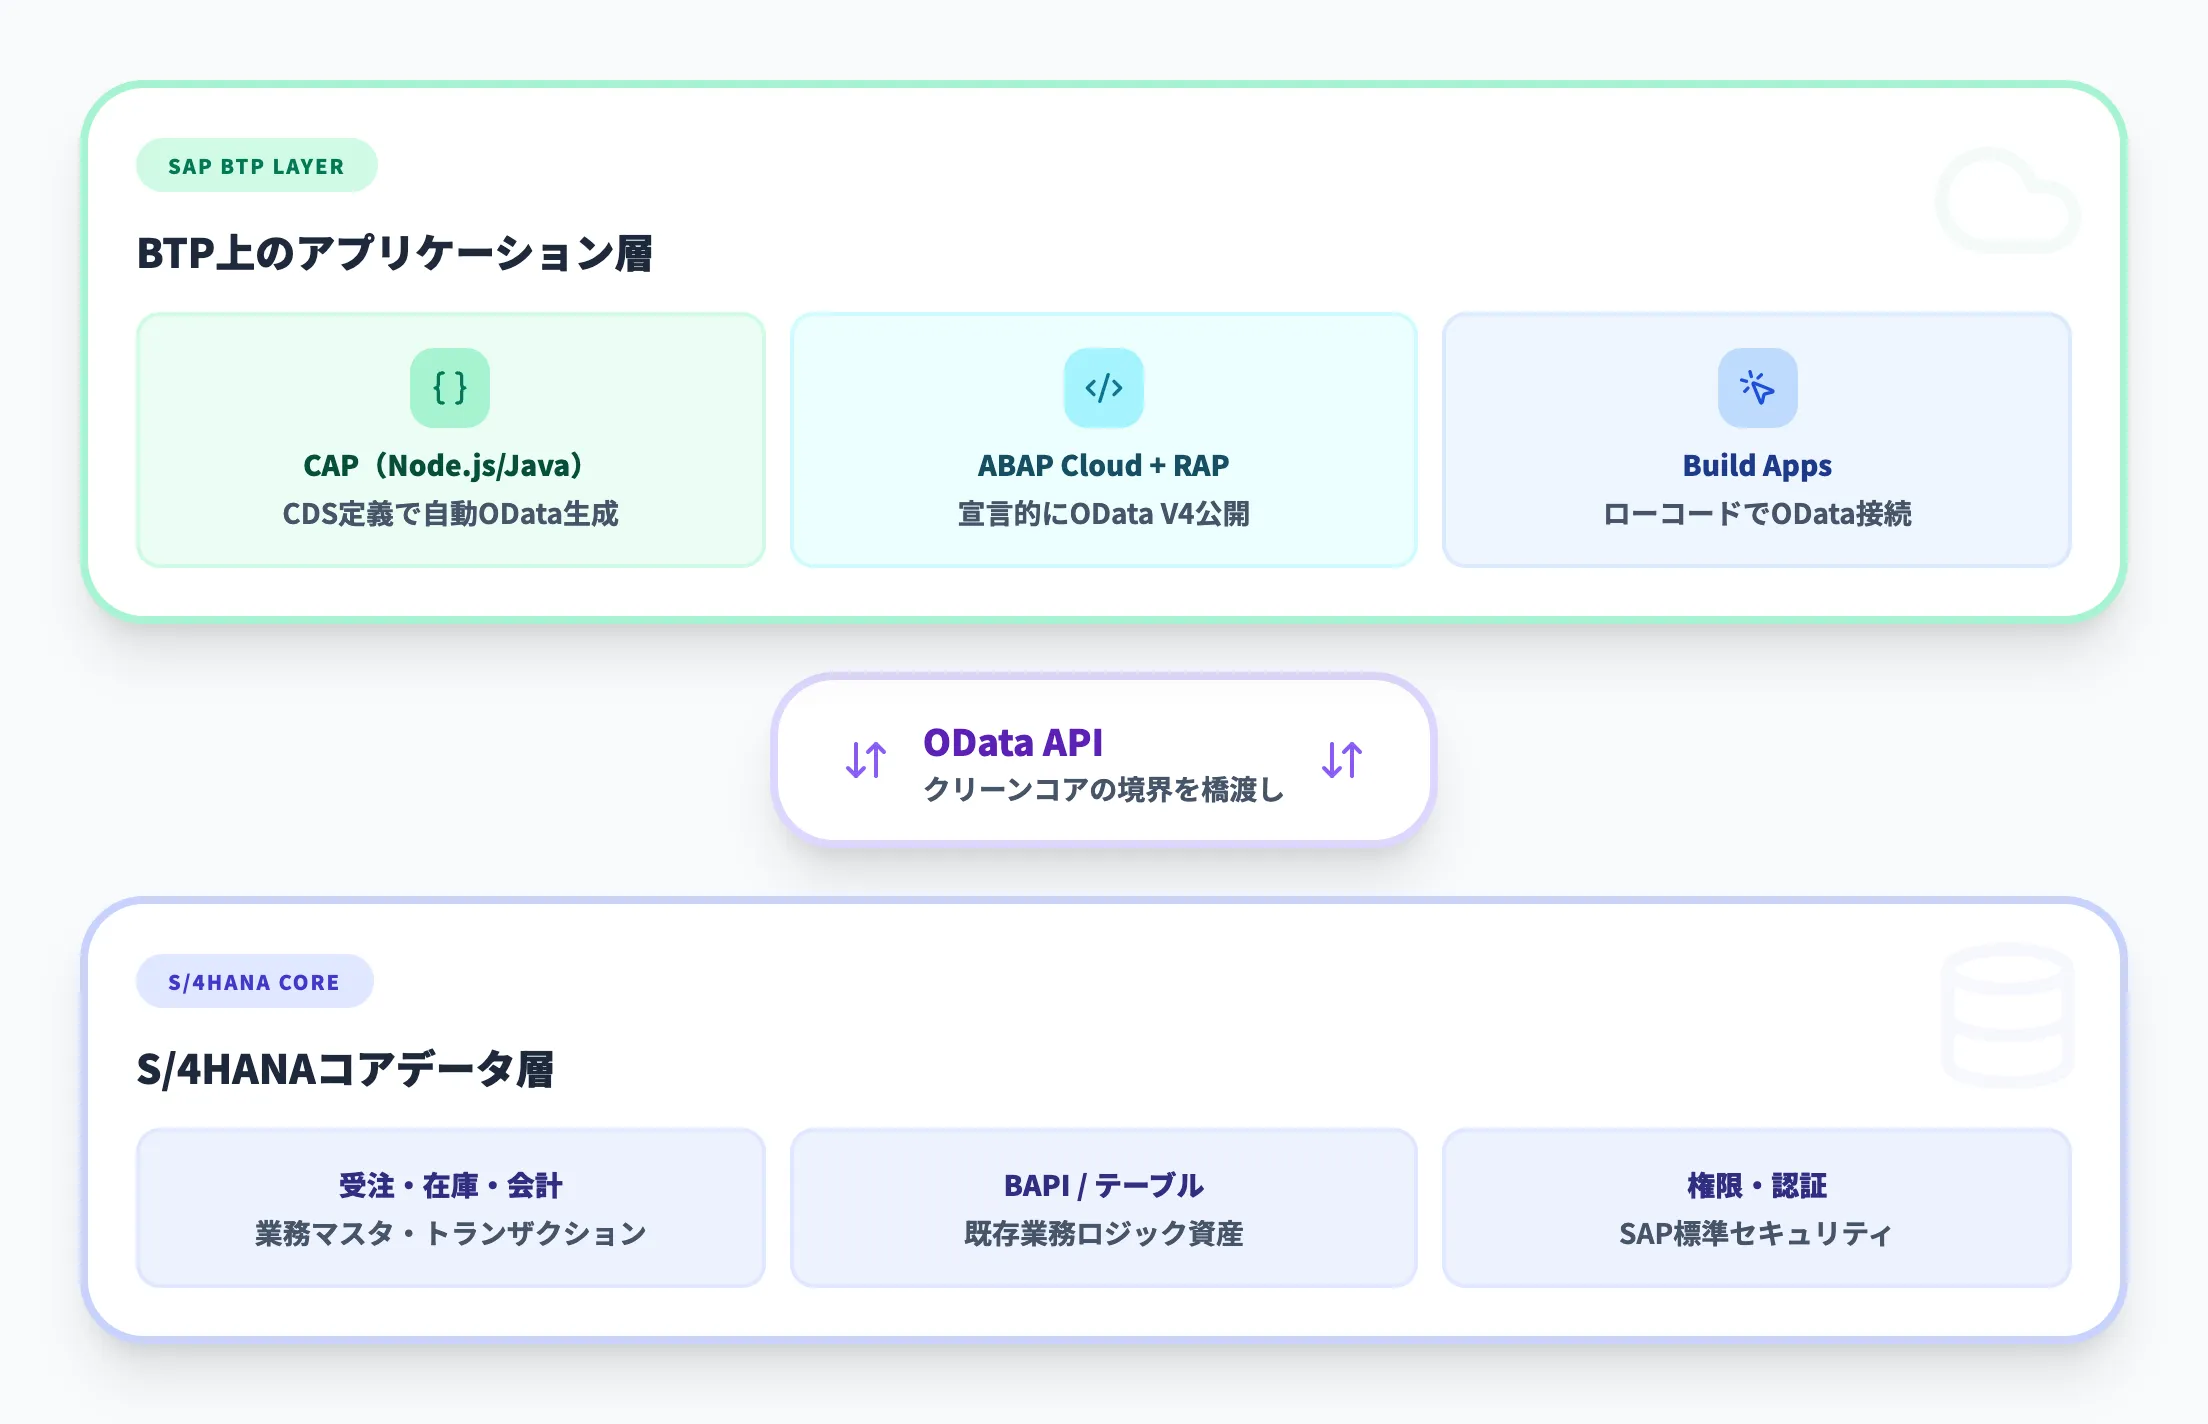Switch to the S/4HANAコアデータ層 section
2208x1424 pixels.
coord(347,1069)
